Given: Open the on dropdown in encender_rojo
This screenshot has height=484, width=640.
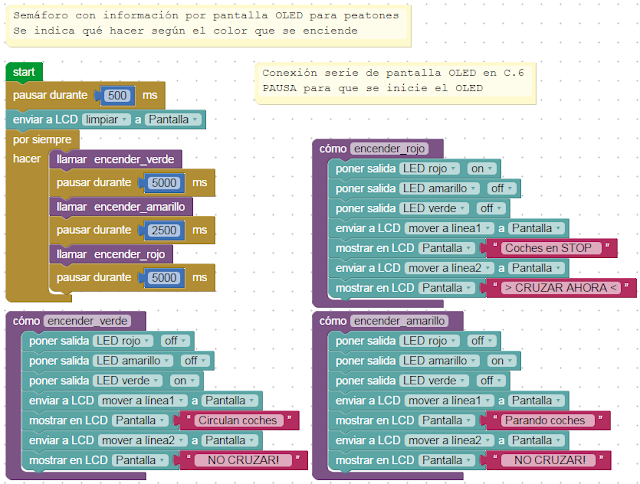Looking at the screenshot, I should 482,169.
